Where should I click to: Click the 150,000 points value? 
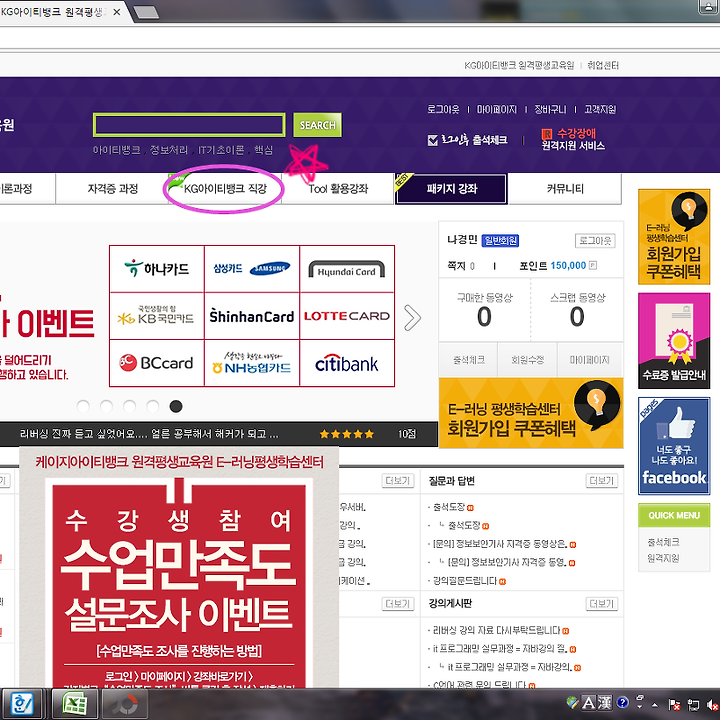[568, 265]
